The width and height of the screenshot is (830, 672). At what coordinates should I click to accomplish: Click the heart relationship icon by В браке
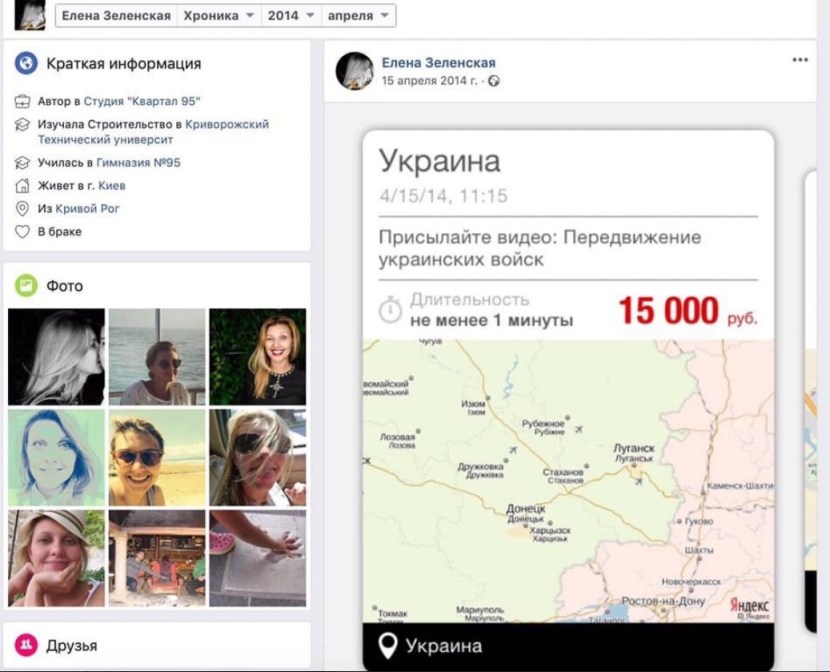pos(22,232)
